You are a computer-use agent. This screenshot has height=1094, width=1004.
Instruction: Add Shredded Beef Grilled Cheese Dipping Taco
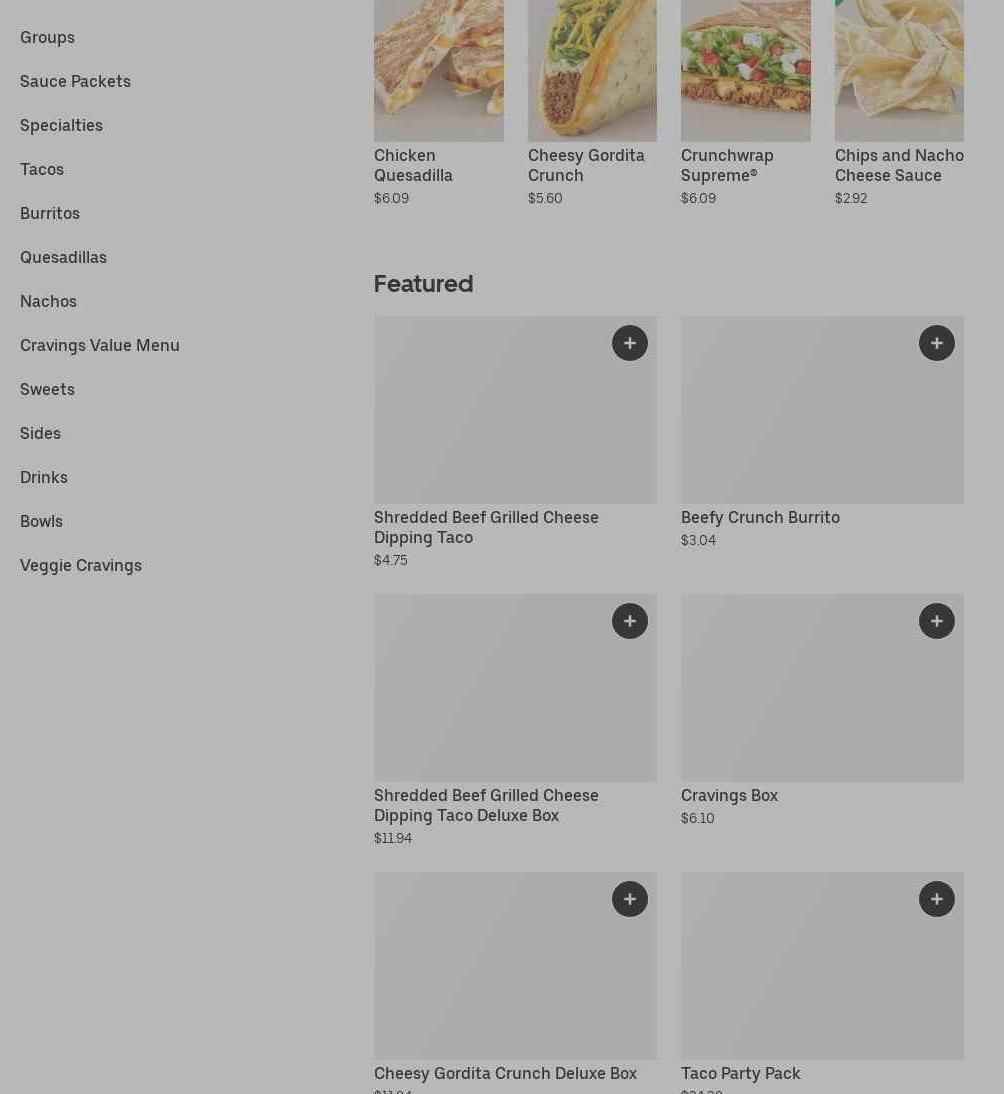click(629, 343)
